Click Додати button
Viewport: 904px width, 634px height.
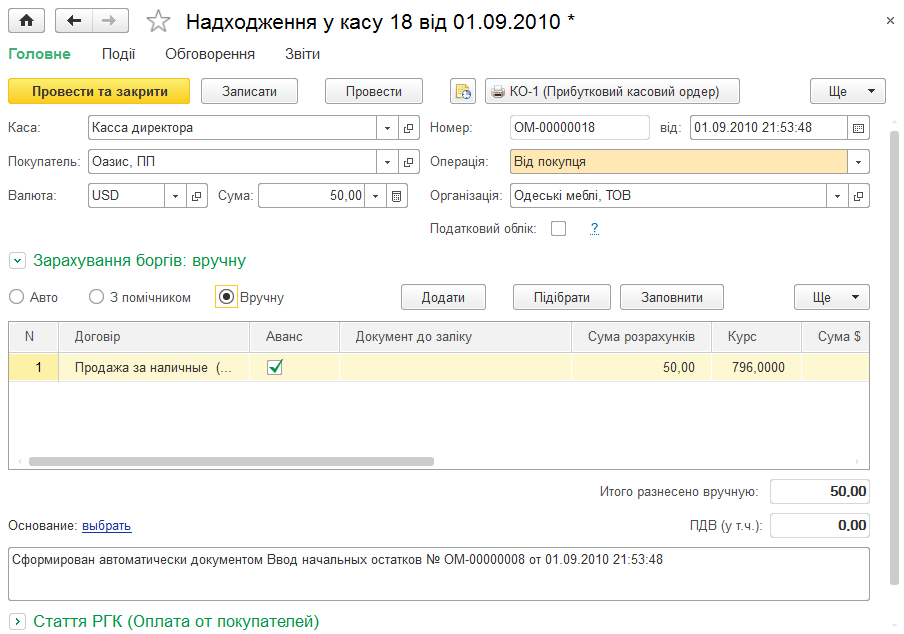(443, 297)
